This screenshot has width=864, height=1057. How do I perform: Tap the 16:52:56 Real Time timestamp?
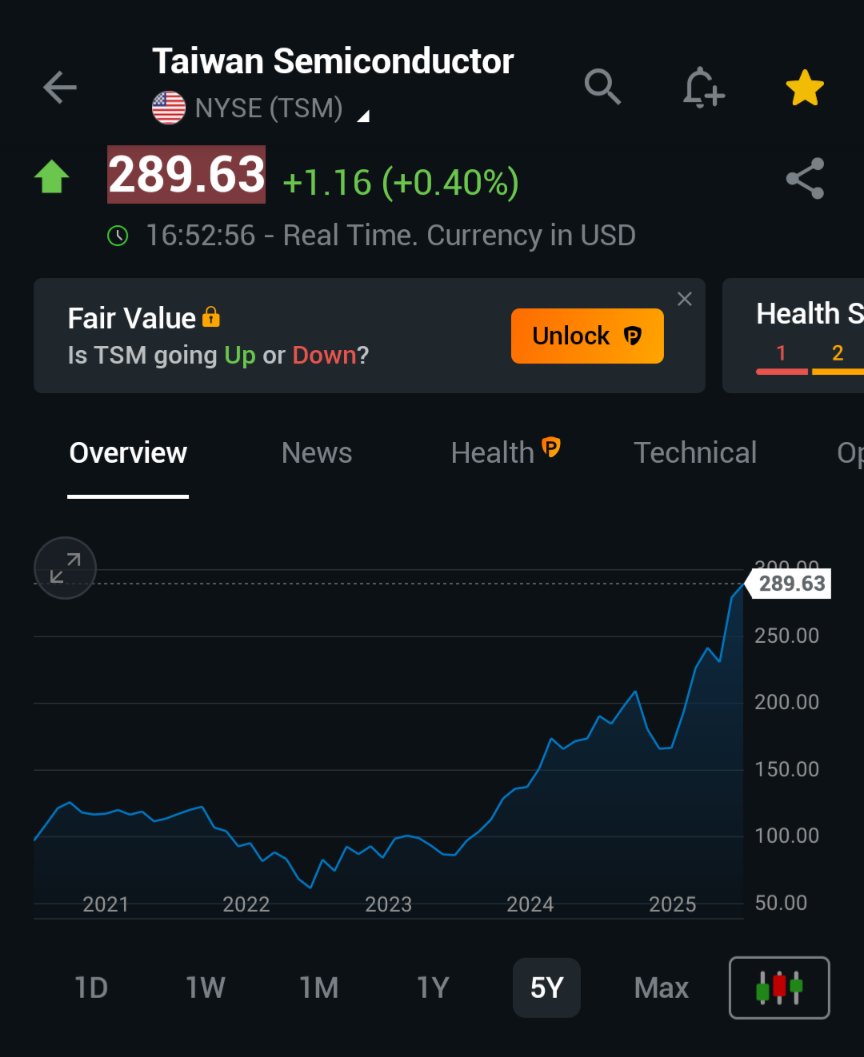[x=391, y=236]
